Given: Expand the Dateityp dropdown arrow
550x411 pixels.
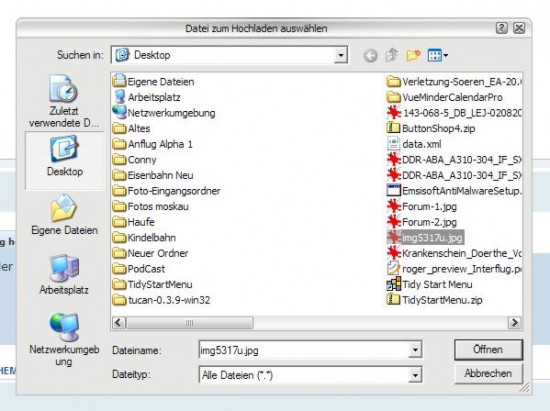Looking at the screenshot, I should click(415, 375).
